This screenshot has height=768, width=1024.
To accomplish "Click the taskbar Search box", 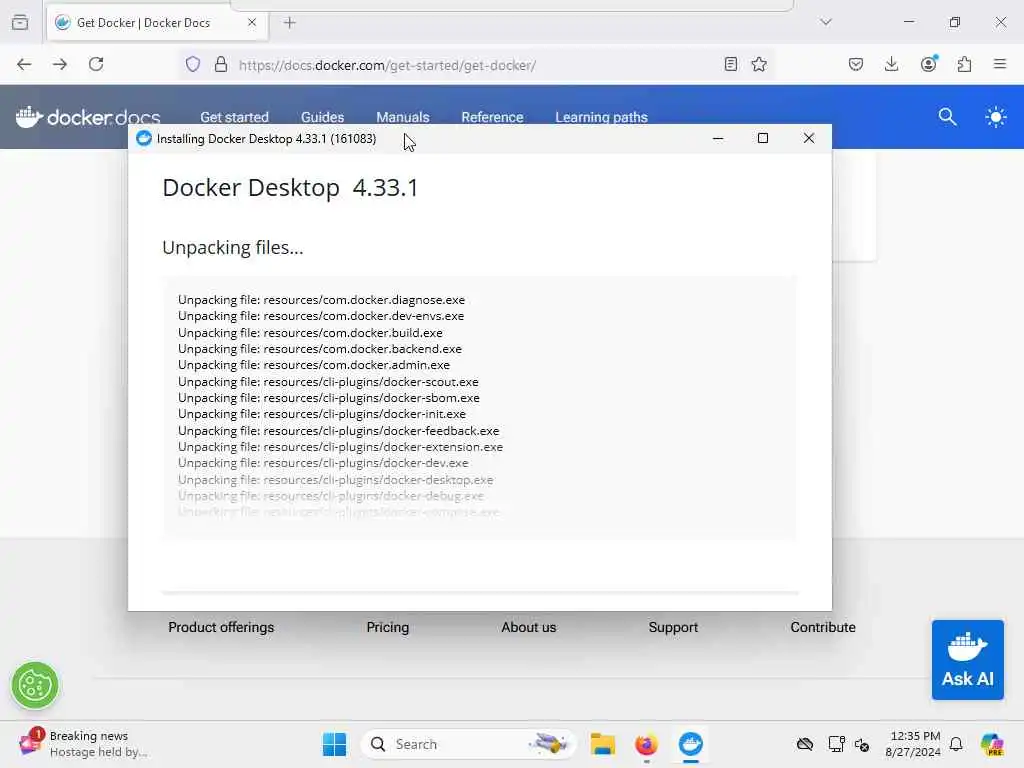I will [x=468, y=744].
